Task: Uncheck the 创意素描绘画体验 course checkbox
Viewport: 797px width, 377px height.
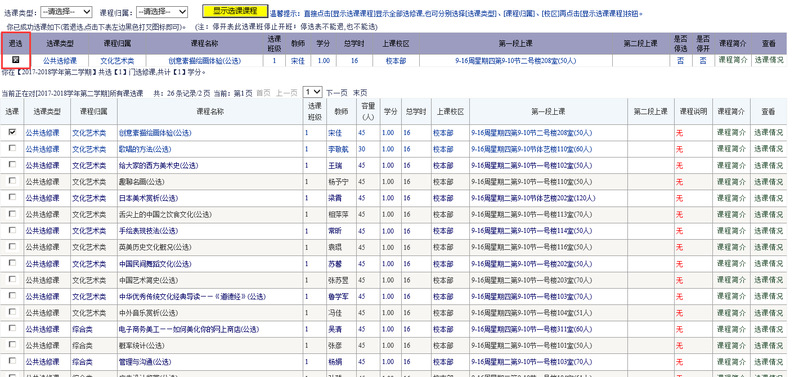Action: pos(12,132)
